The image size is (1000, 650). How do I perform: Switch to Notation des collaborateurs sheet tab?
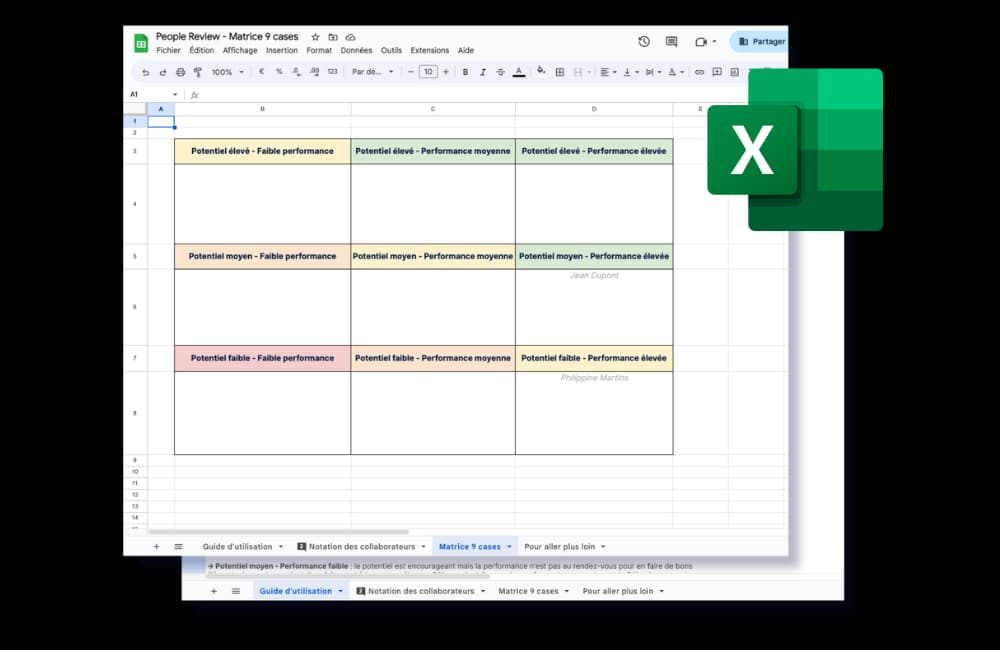tap(362, 547)
